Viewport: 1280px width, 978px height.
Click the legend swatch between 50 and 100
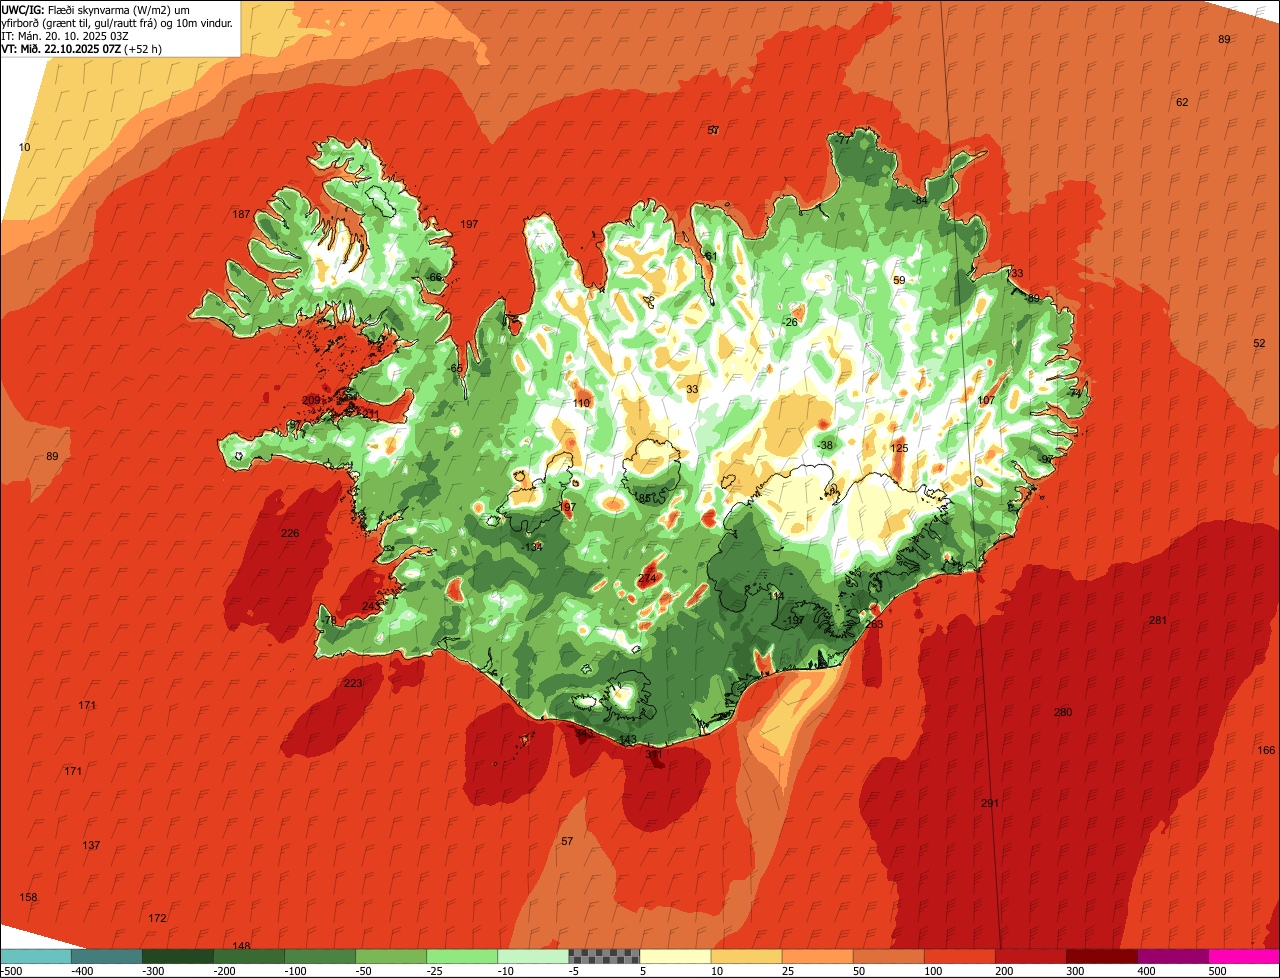click(888, 956)
